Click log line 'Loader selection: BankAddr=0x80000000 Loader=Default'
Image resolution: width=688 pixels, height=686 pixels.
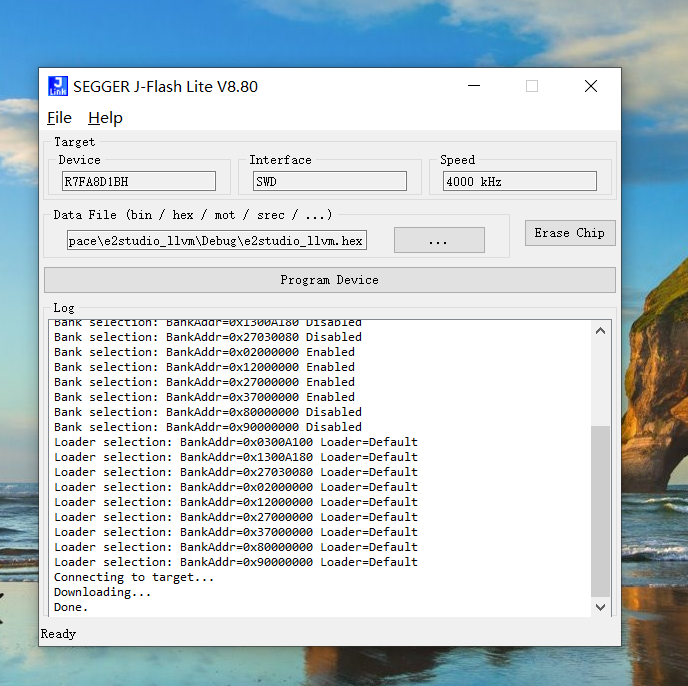click(236, 547)
